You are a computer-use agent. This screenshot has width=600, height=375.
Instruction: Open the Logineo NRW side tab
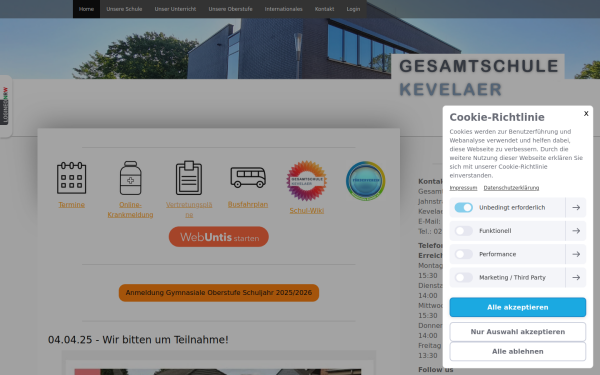point(5,106)
